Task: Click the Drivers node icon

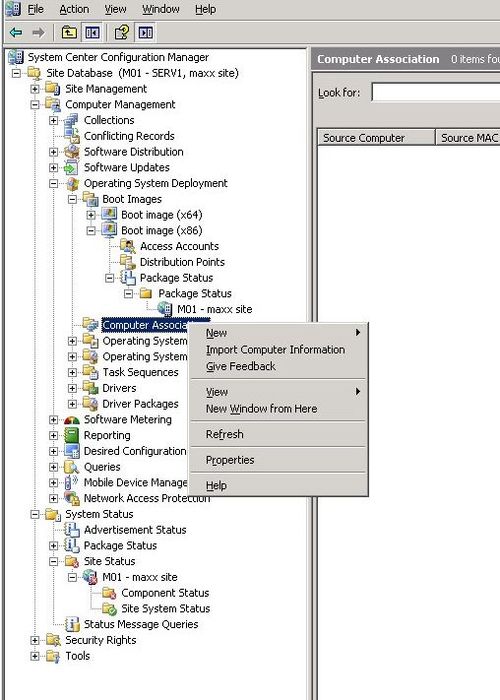Action: click(x=91, y=388)
